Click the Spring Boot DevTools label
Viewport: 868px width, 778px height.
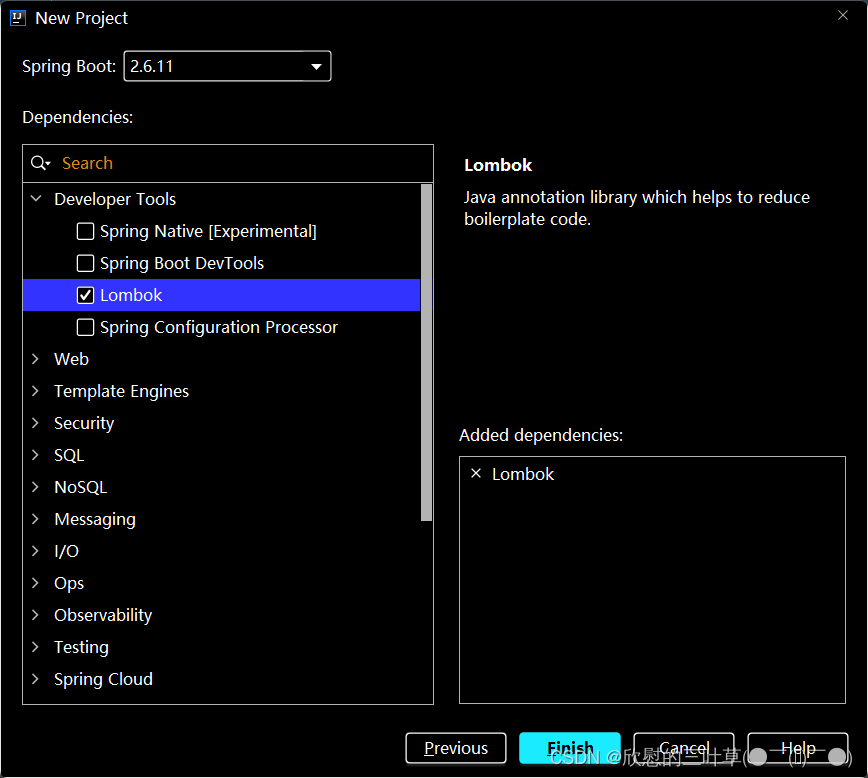182,264
